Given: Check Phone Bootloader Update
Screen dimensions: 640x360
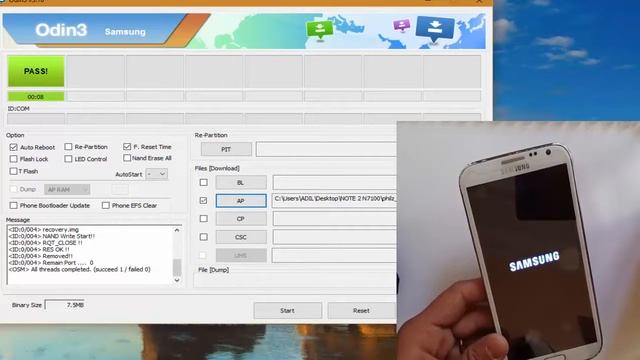Looking at the screenshot, I should 13,205.
